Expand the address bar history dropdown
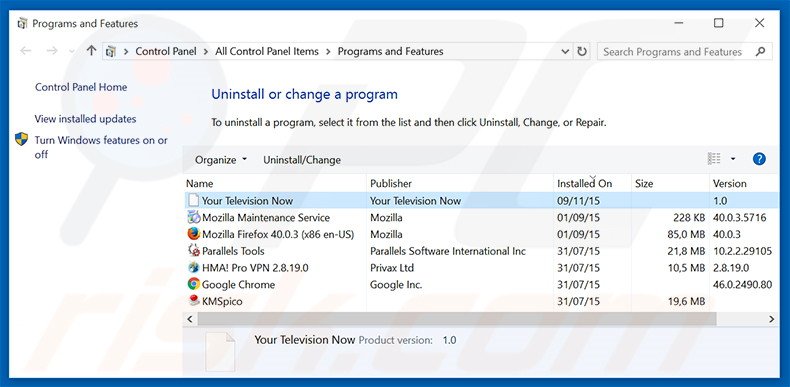Image resolution: width=790 pixels, height=387 pixels. (x=565, y=51)
